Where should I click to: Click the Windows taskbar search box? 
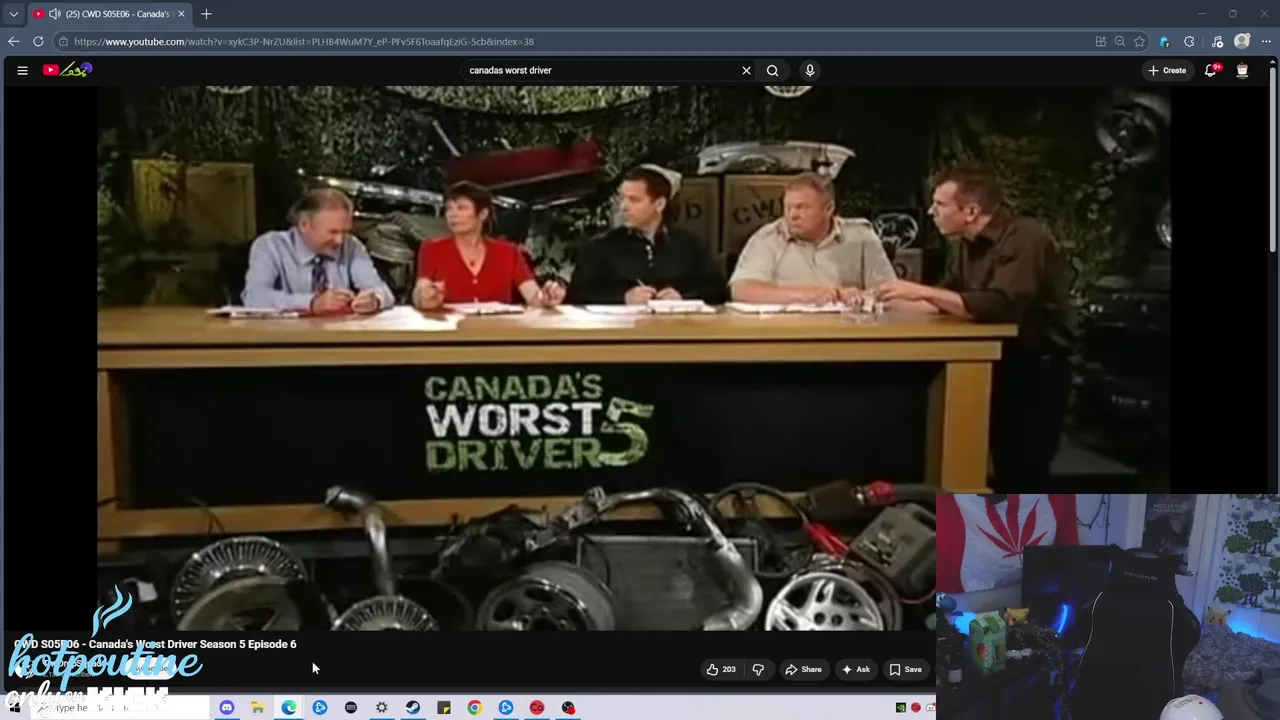coord(120,708)
